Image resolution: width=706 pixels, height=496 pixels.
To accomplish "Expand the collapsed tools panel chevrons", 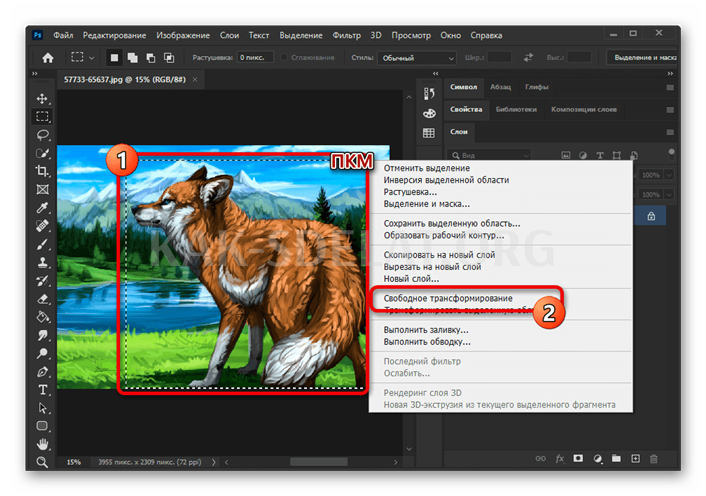I will (x=35, y=73).
